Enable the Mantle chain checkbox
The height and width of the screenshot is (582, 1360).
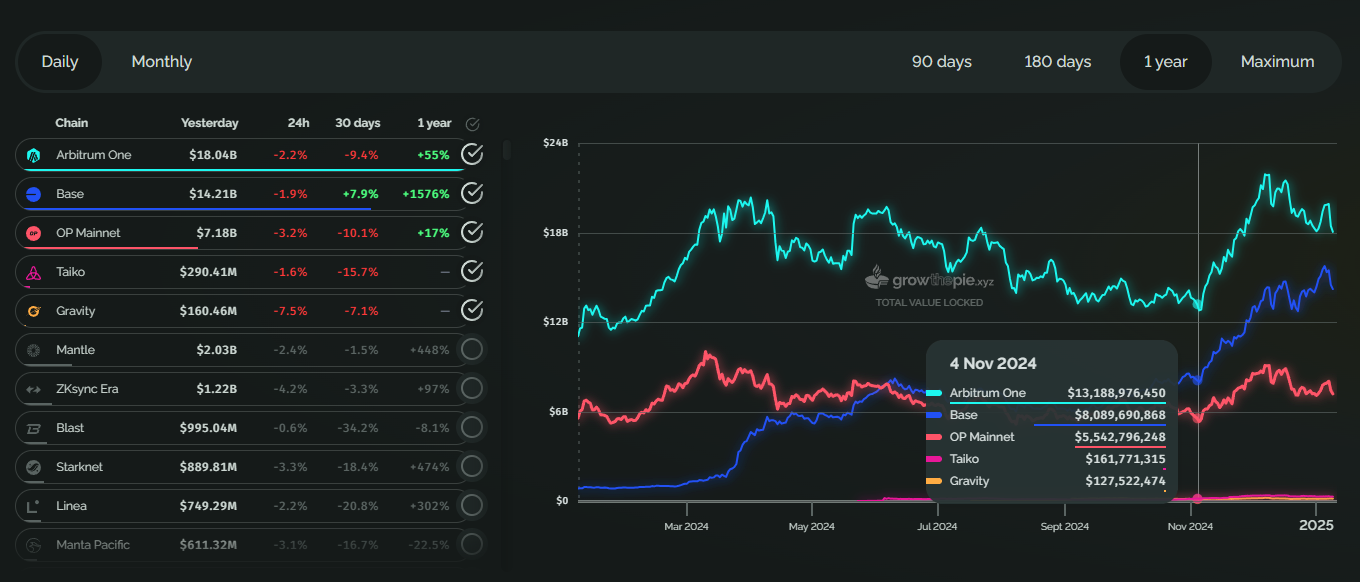[x=472, y=349]
